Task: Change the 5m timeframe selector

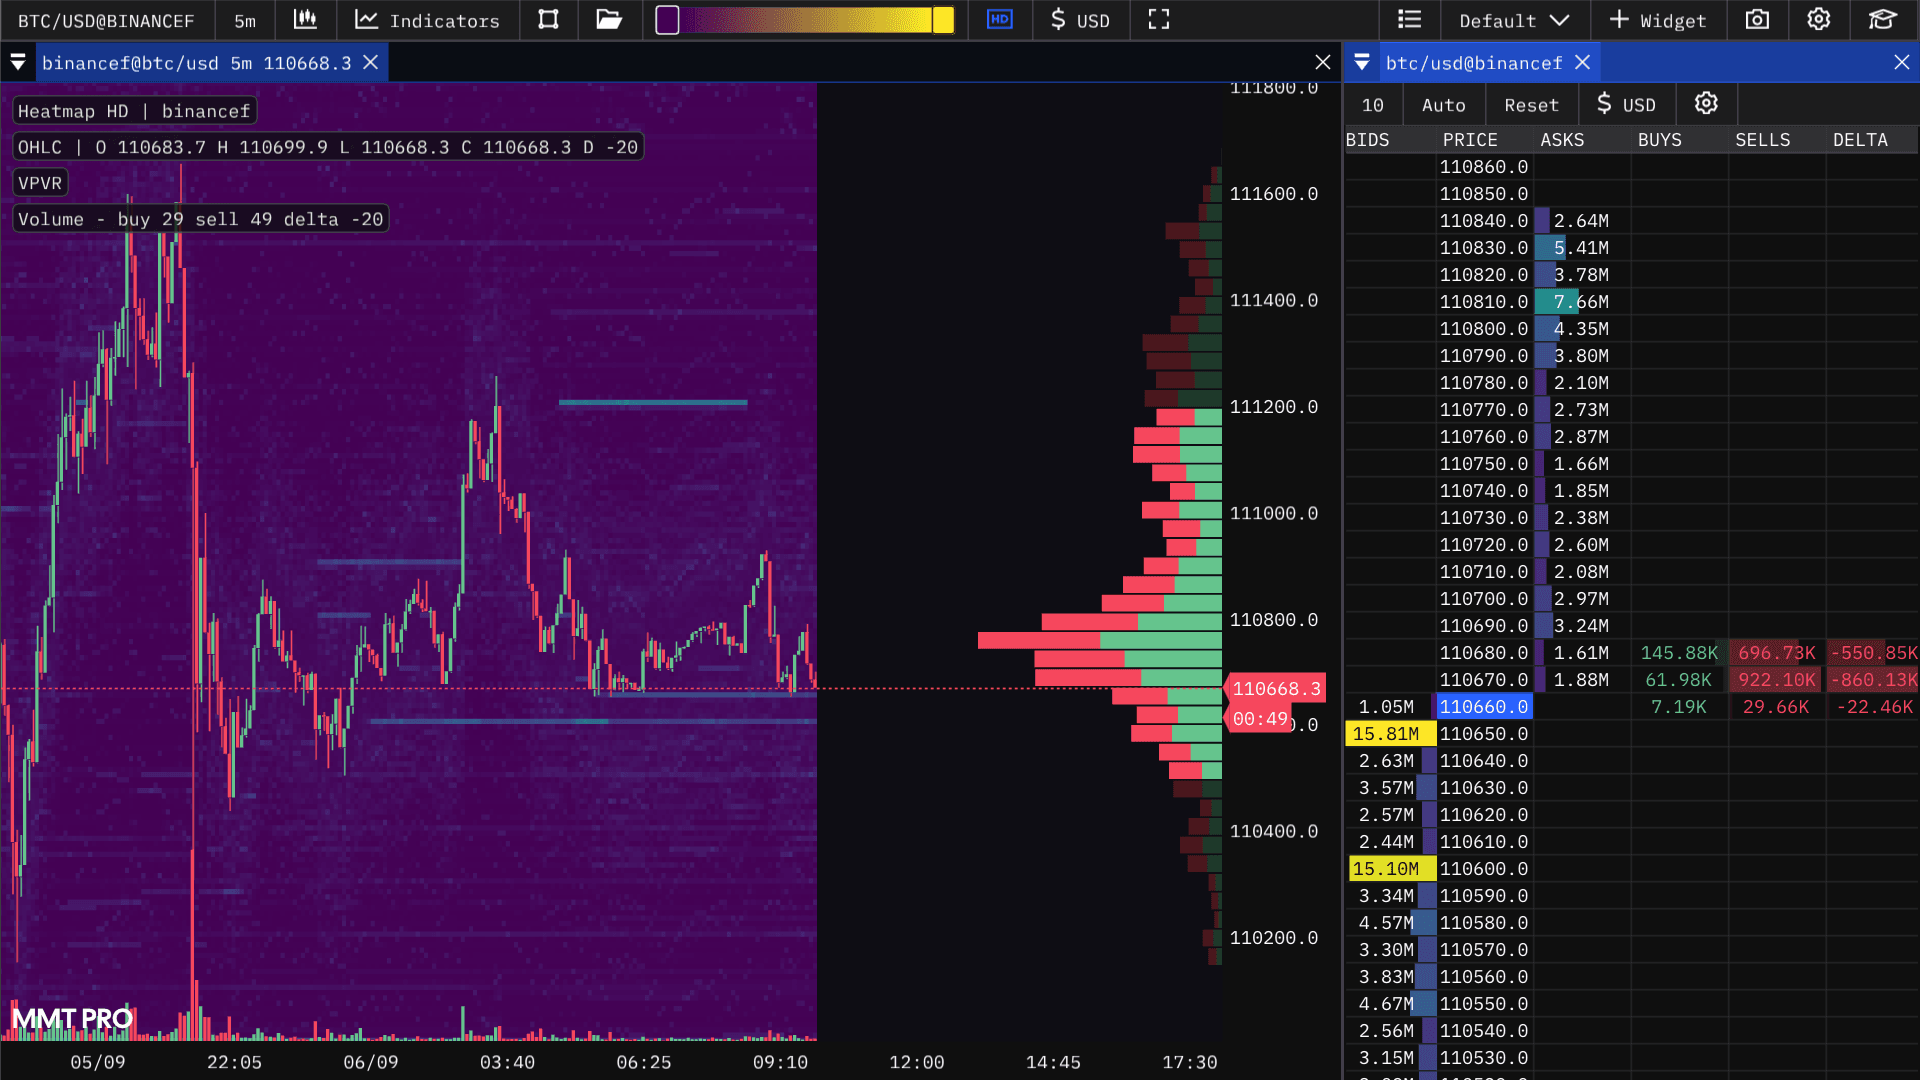Action: point(245,20)
